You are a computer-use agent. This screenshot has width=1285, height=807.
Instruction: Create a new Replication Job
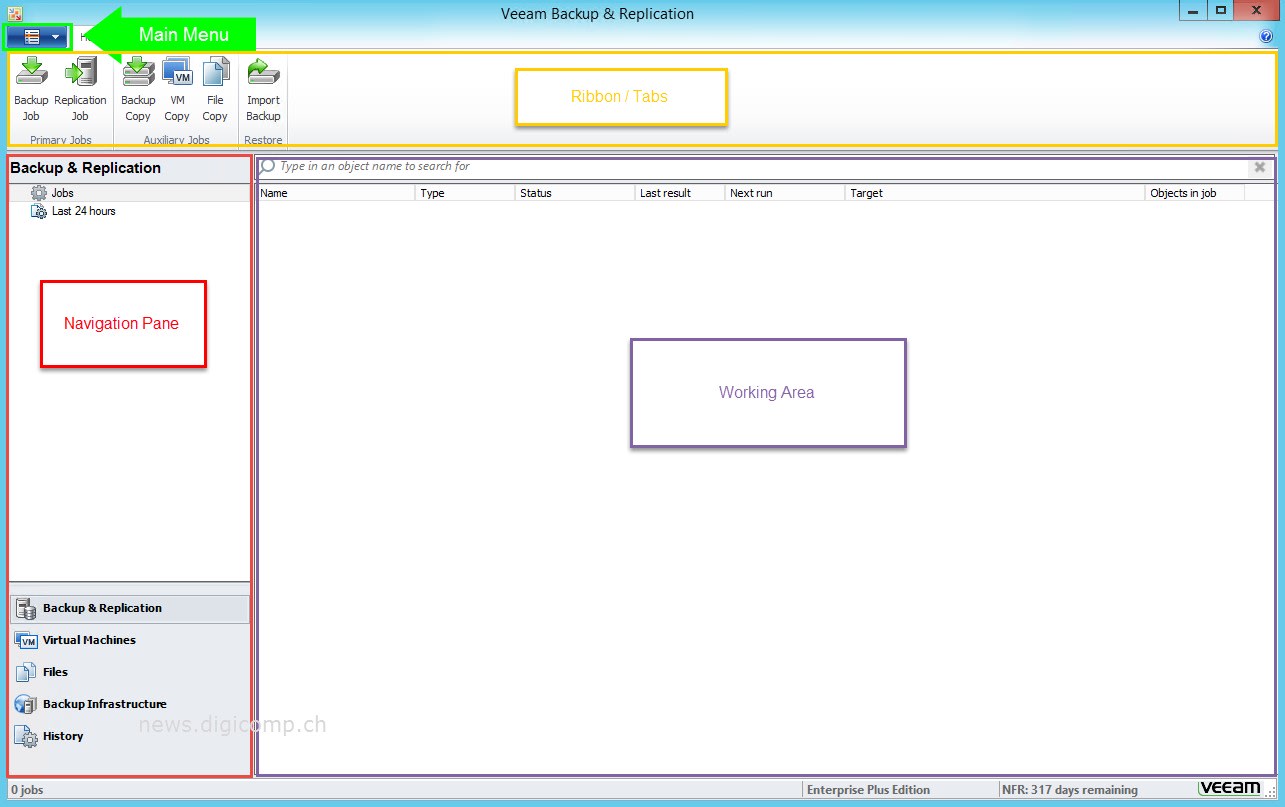[80, 90]
